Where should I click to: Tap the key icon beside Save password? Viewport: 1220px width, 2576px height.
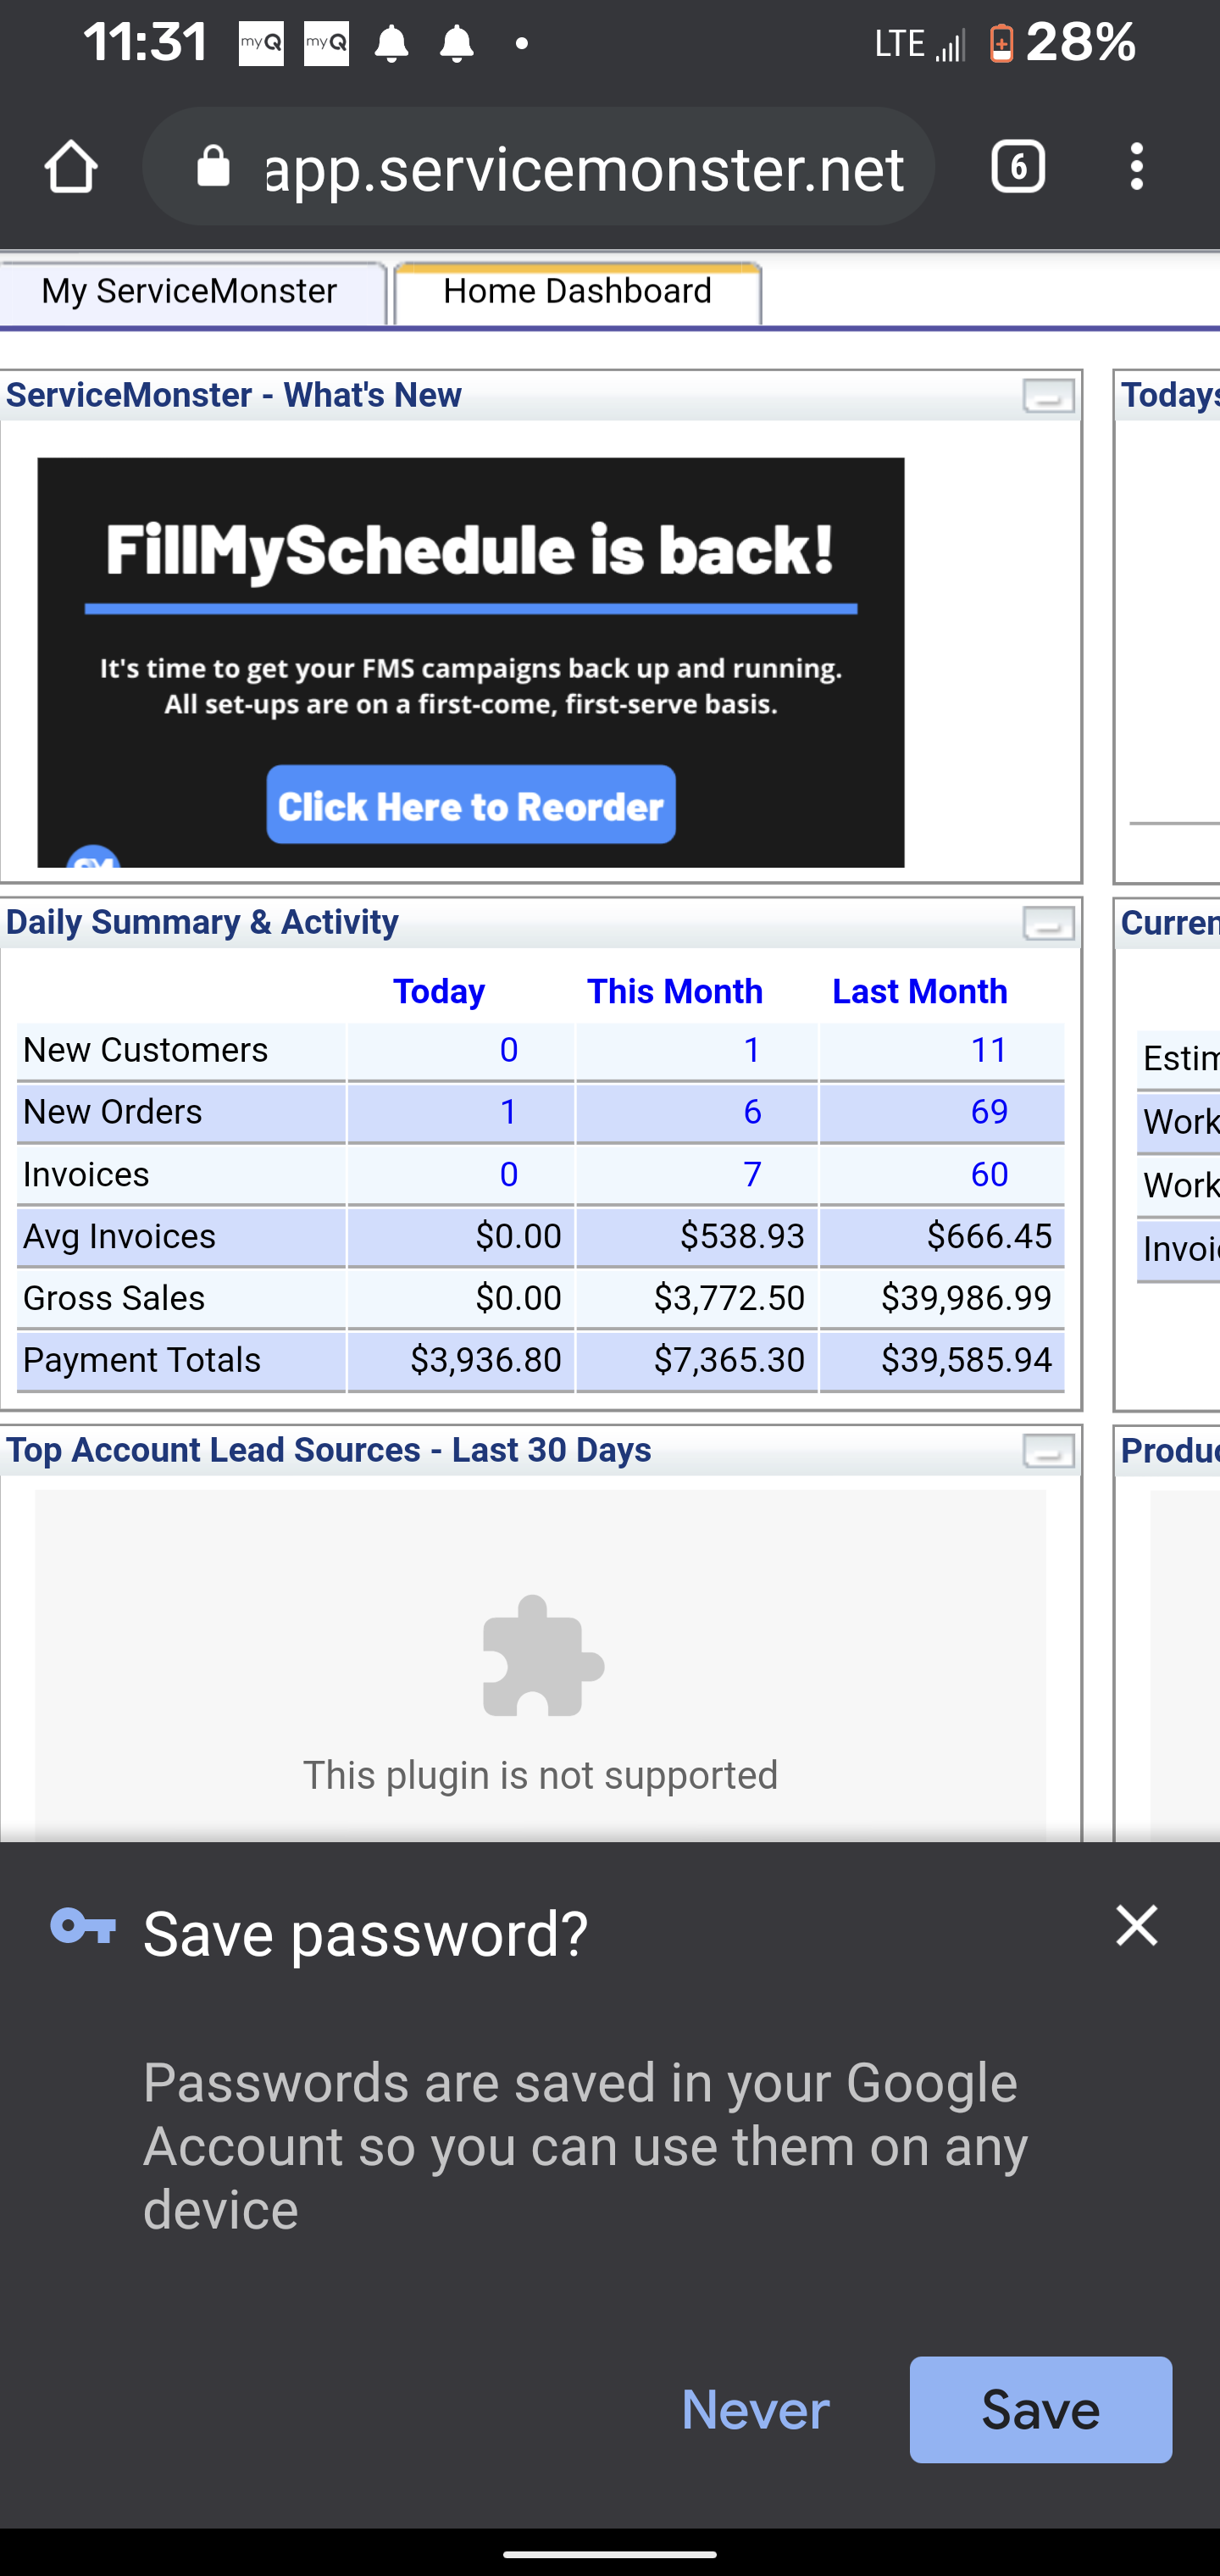point(83,1925)
